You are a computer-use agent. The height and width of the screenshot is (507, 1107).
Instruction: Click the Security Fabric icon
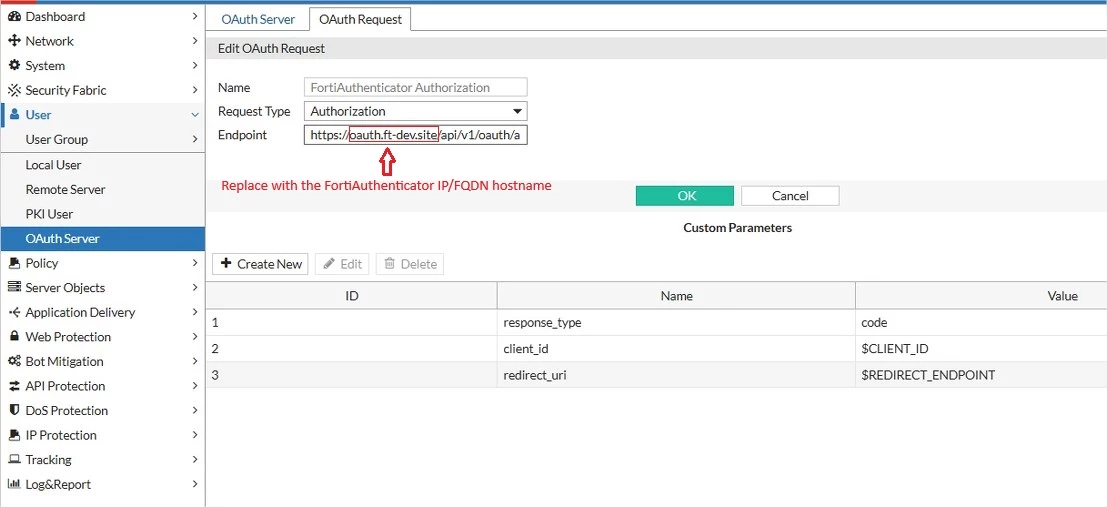14,90
